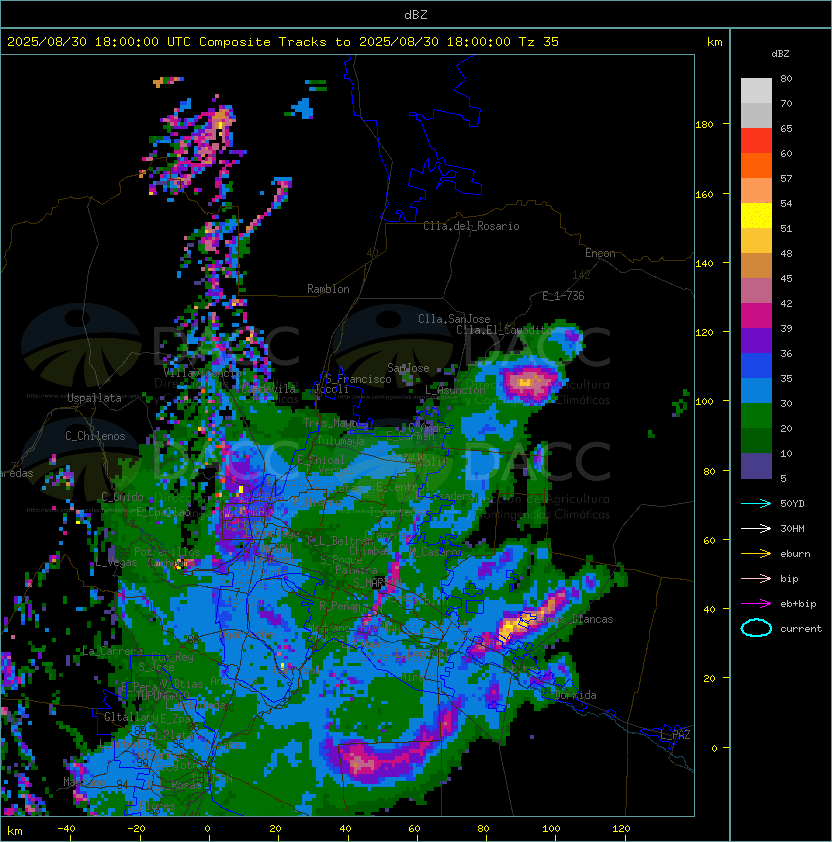Pick the magenta 39-42 dBZ swatch

pos(756,316)
